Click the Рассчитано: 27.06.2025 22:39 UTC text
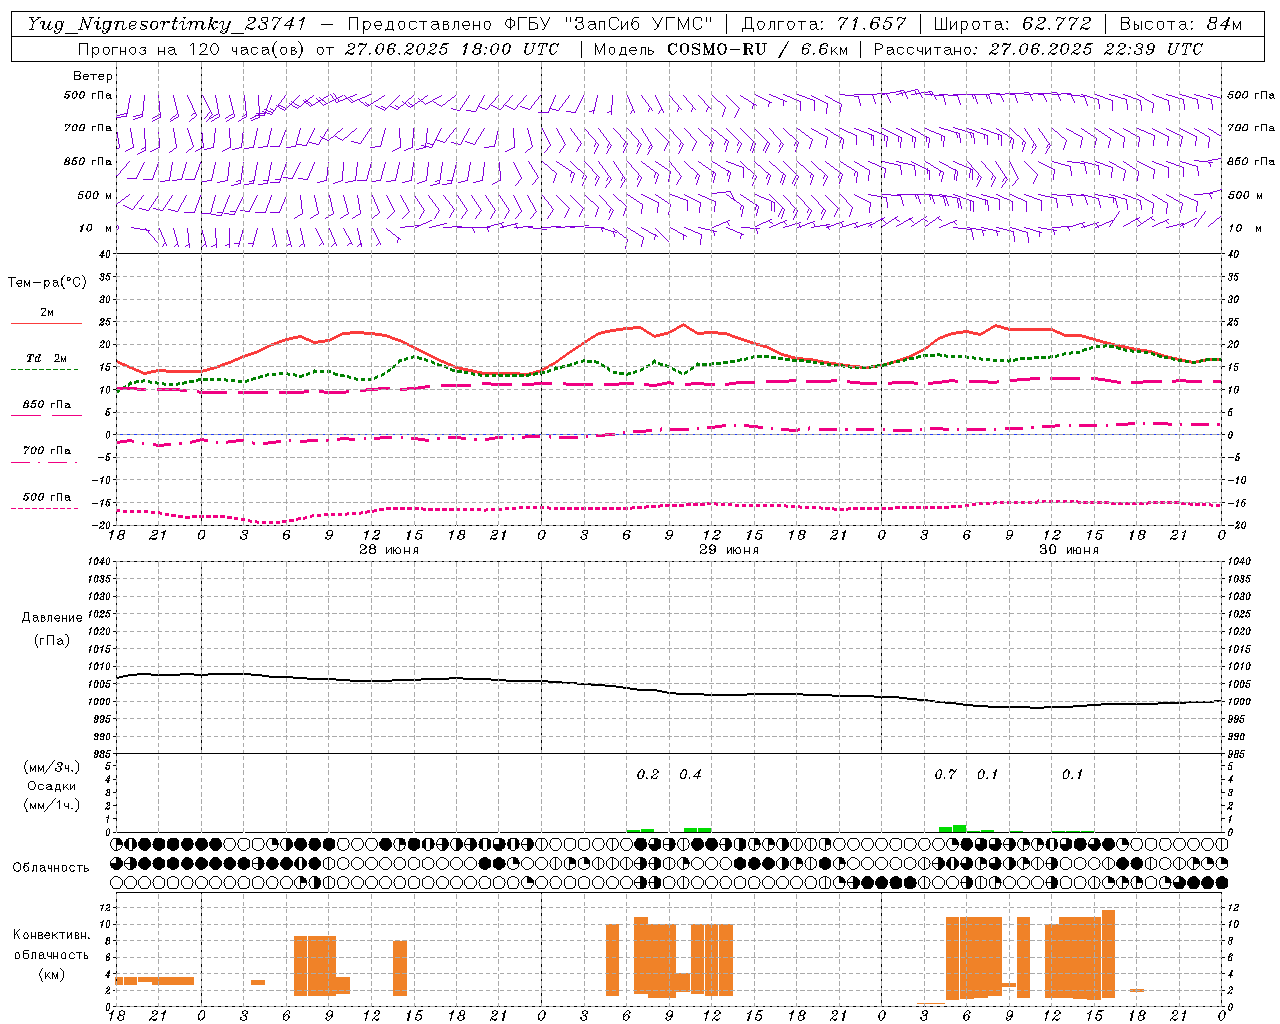Screen dimensions: 1280x1024 1038,49
